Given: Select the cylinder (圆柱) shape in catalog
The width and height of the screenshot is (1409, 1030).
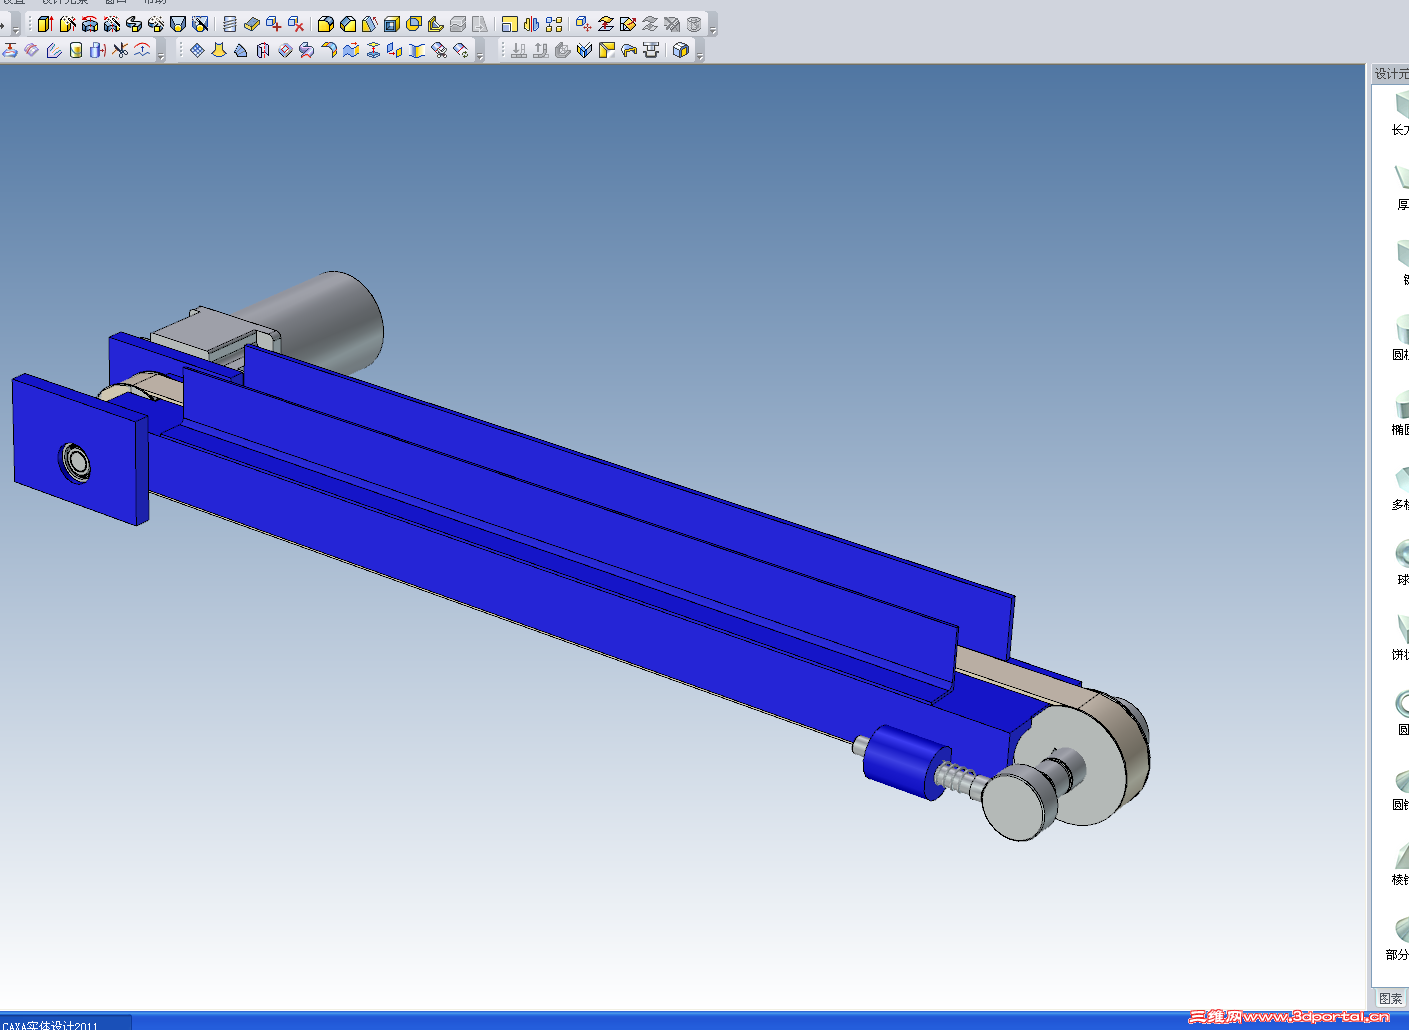Looking at the screenshot, I should (x=1400, y=336).
